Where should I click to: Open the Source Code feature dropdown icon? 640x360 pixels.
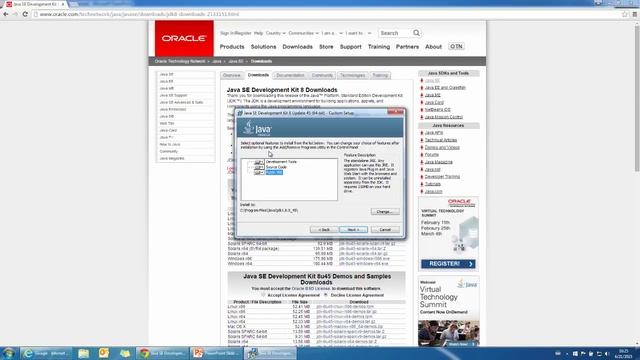(259, 167)
